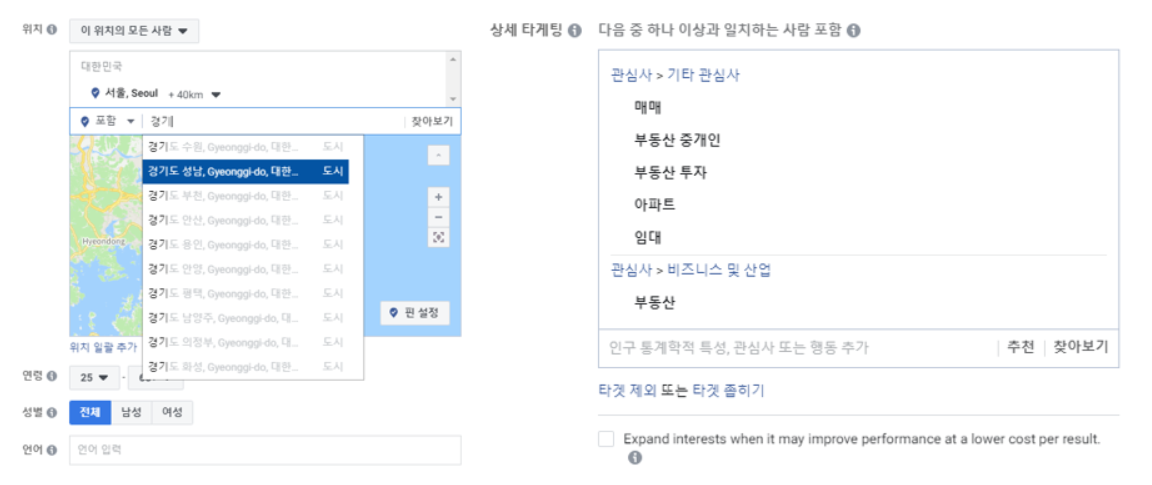Open the 이 위치의 모든 사람 dropdown
The image size is (1152, 485).
[x=134, y=31]
